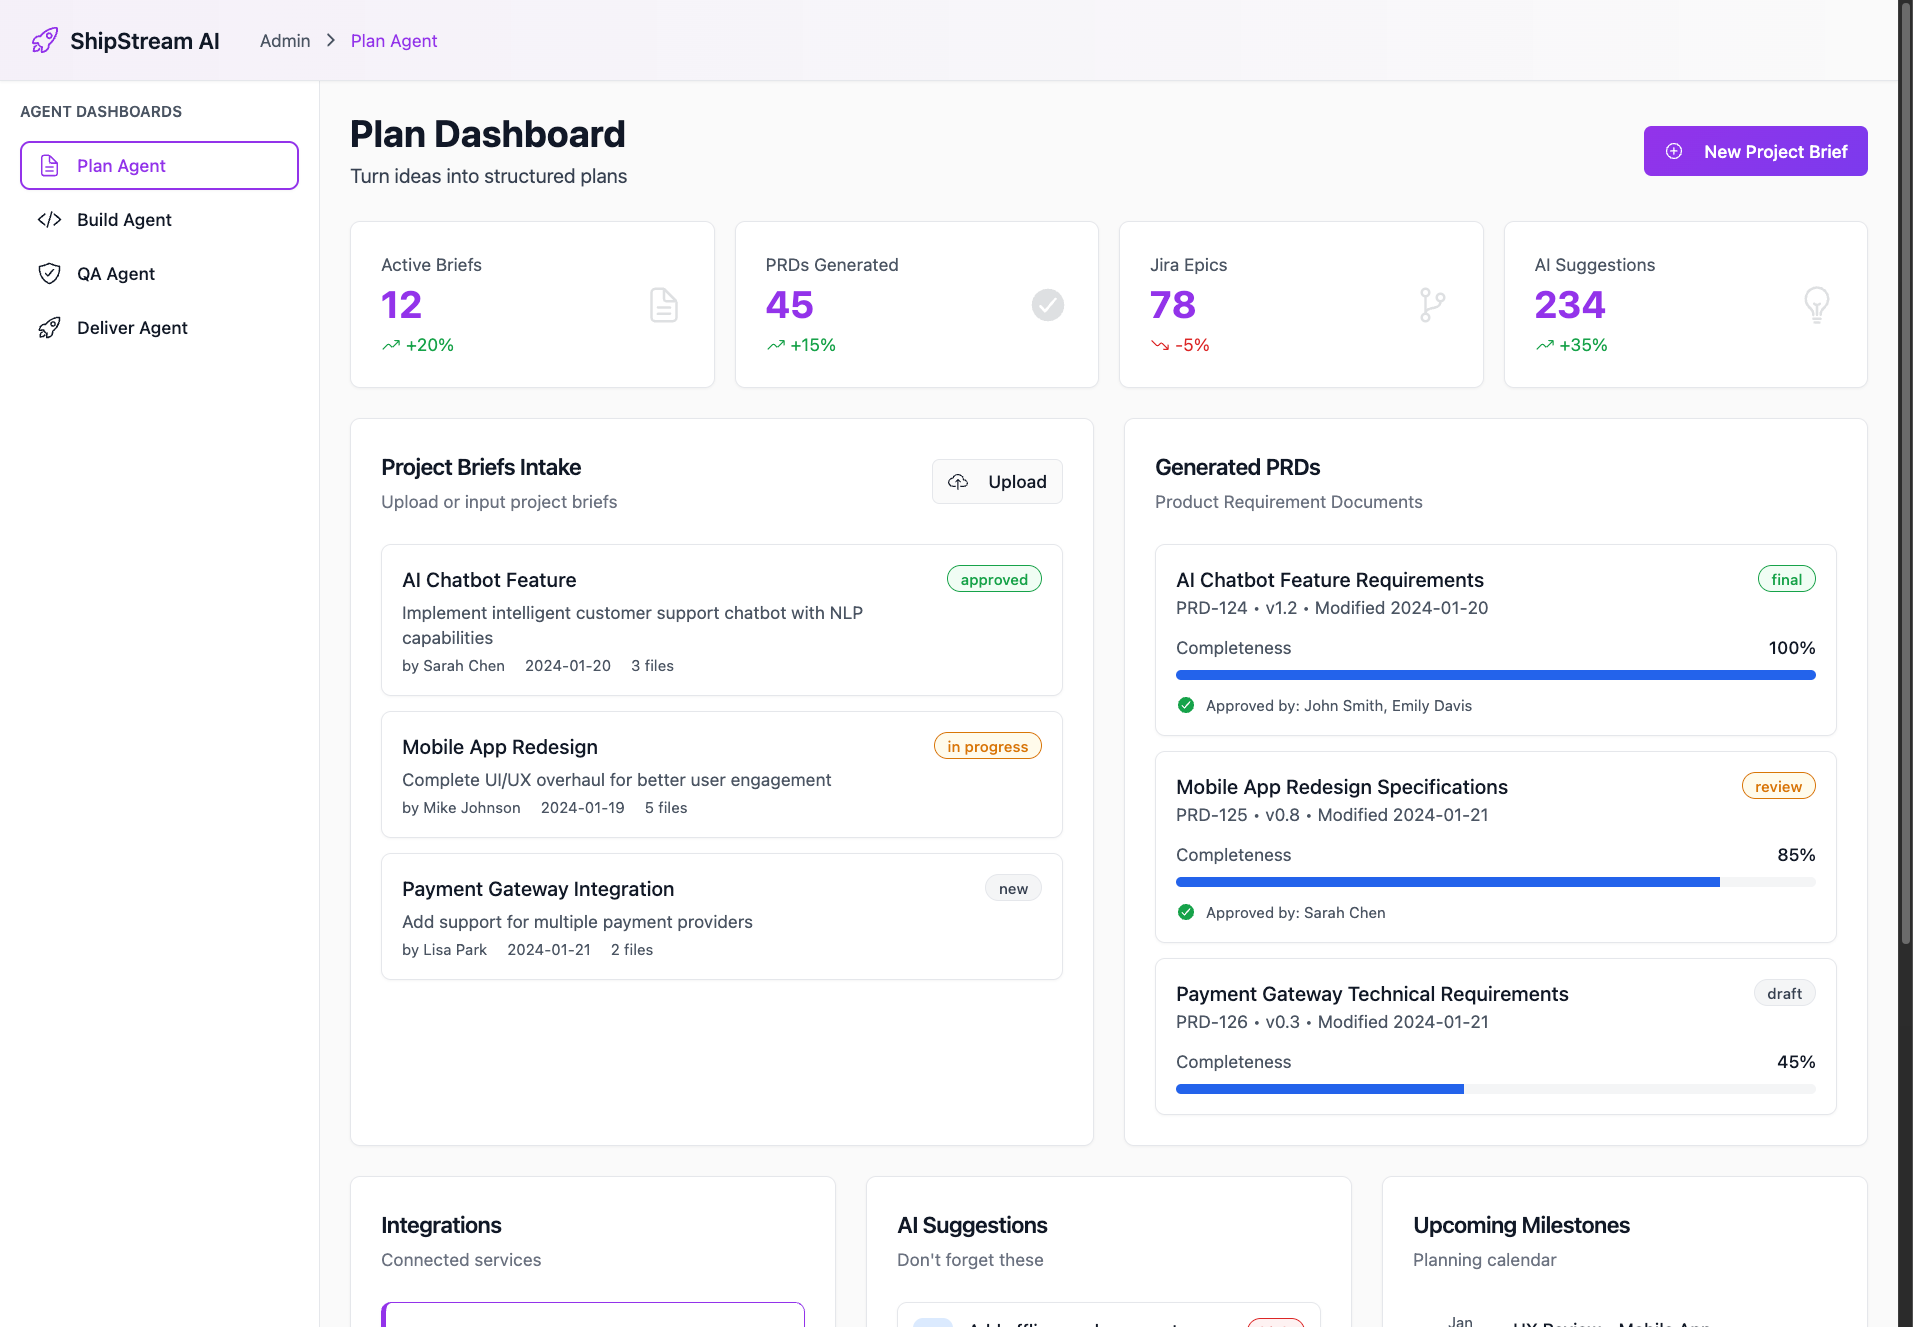Image resolution: width=1913 pixels, height=1327 pixels.
Task: Click the approved badge on AI Chatbot Feature
Action: [993, 578]
